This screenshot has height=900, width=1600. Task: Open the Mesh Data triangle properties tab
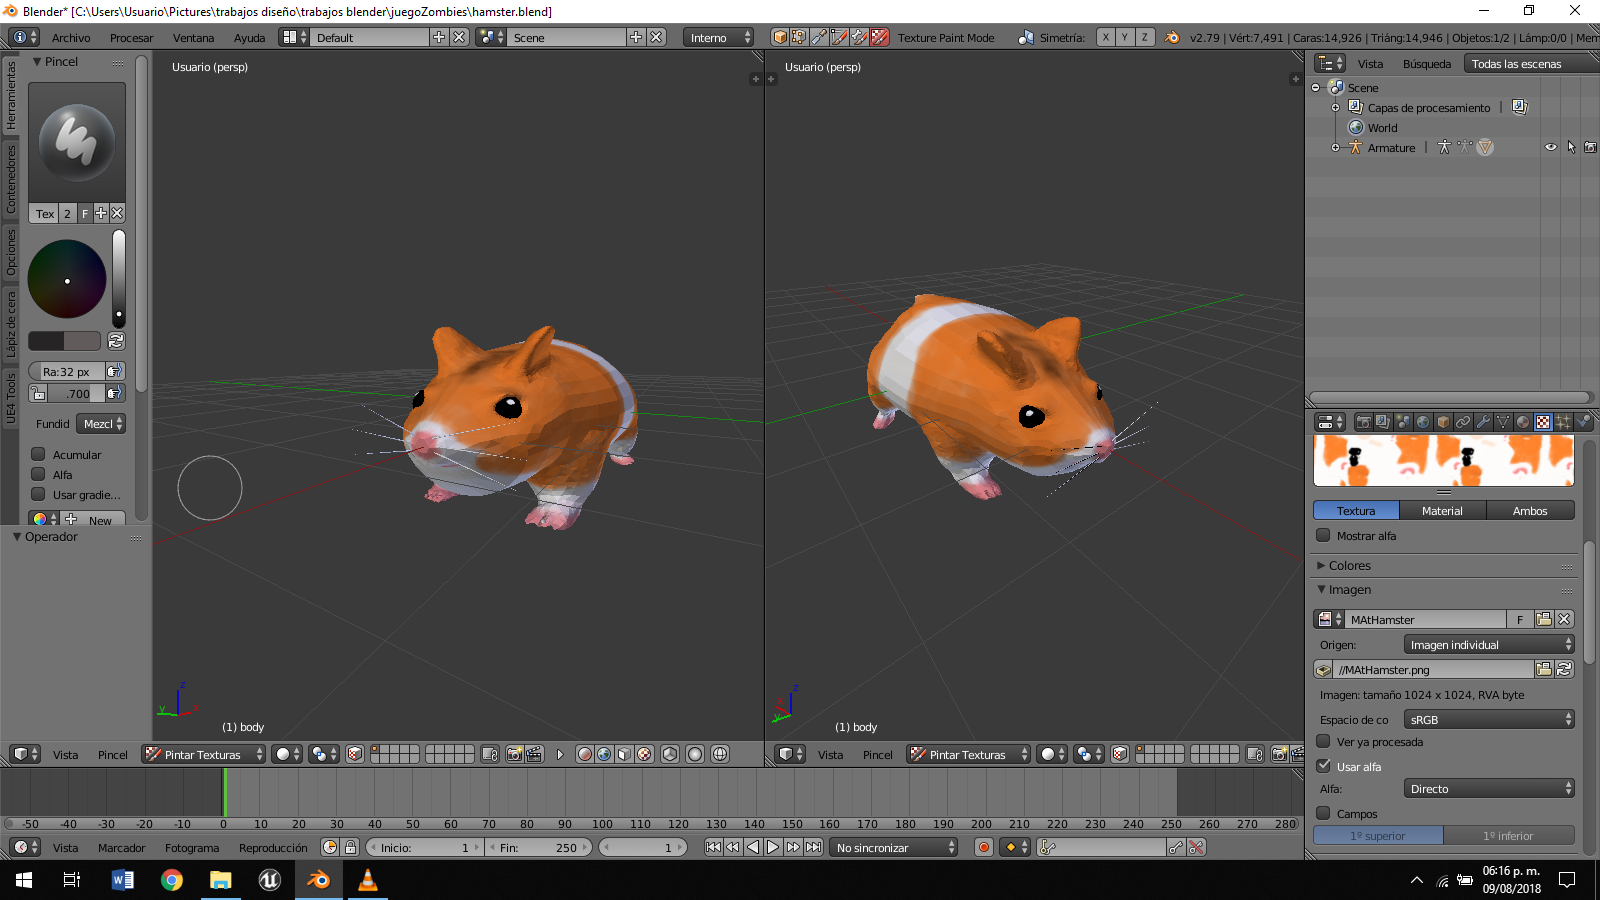pyautogui.click(x=1503, y=422)
